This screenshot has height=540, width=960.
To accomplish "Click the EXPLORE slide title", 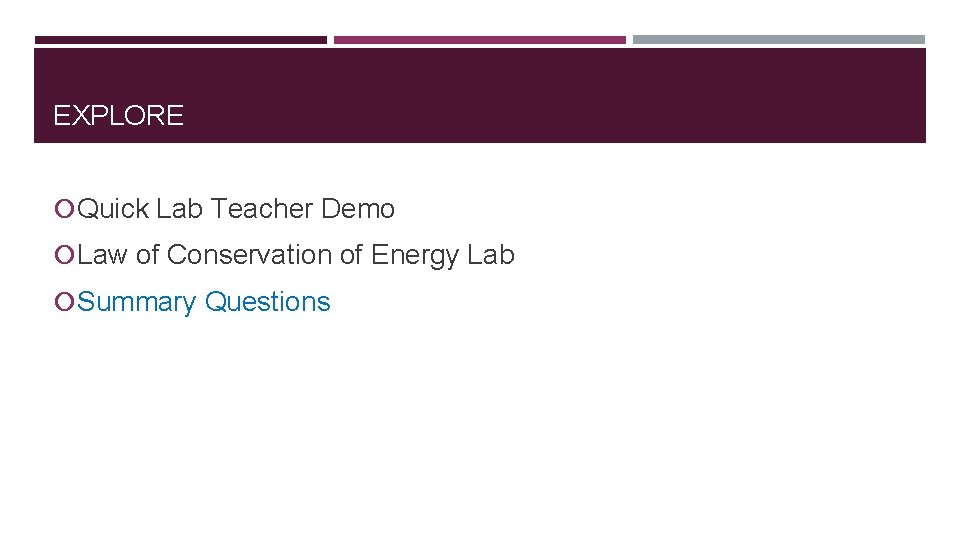I will [x=118, y=116].
